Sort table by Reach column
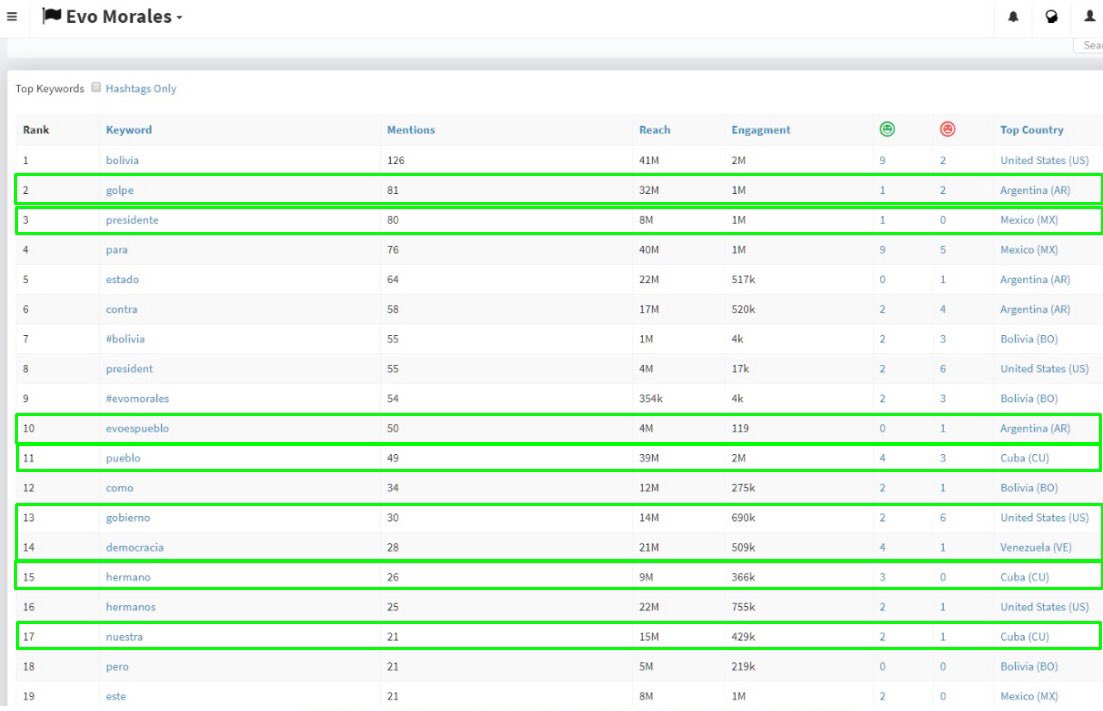 tap(654, 129)
